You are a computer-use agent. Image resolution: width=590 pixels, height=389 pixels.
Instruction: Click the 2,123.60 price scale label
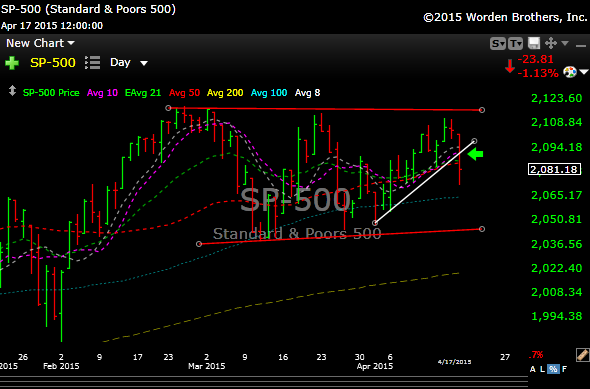pos(557,98)
